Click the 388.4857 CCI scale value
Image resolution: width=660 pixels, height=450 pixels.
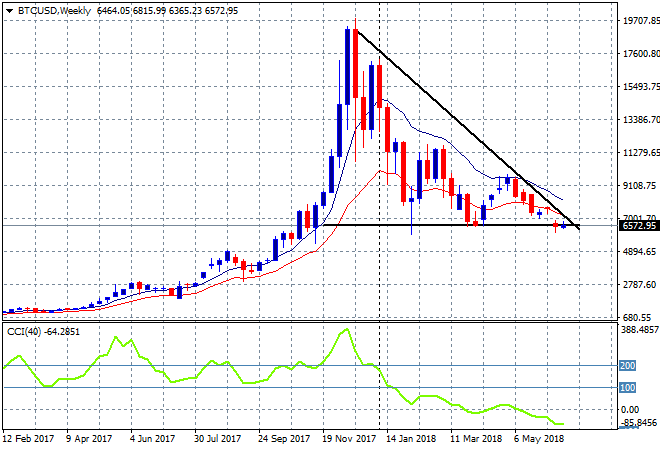point(640,330)
